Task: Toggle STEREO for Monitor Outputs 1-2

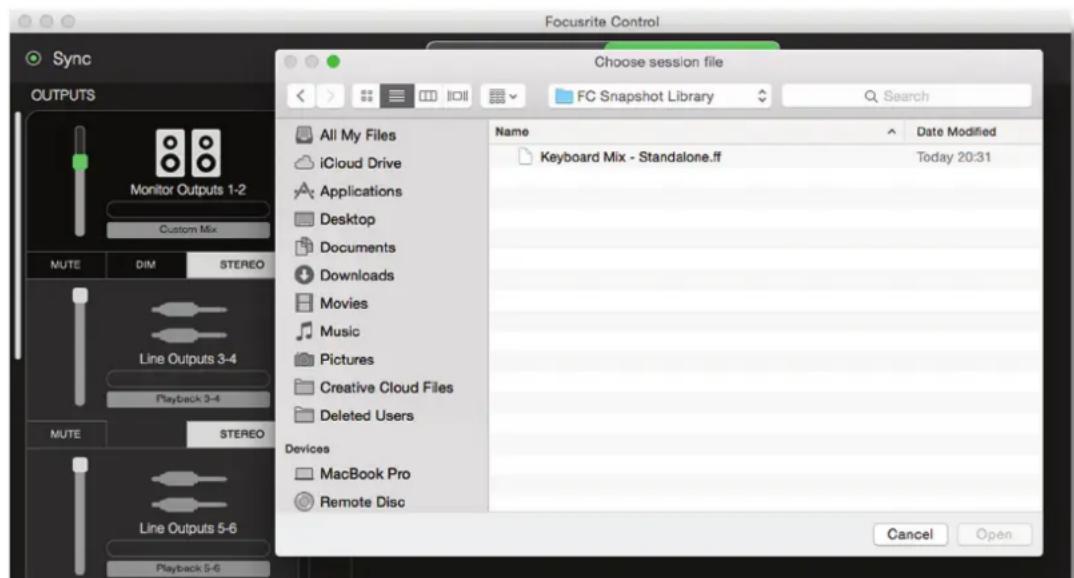Action: pyautogui.click(x=232, y=264)
